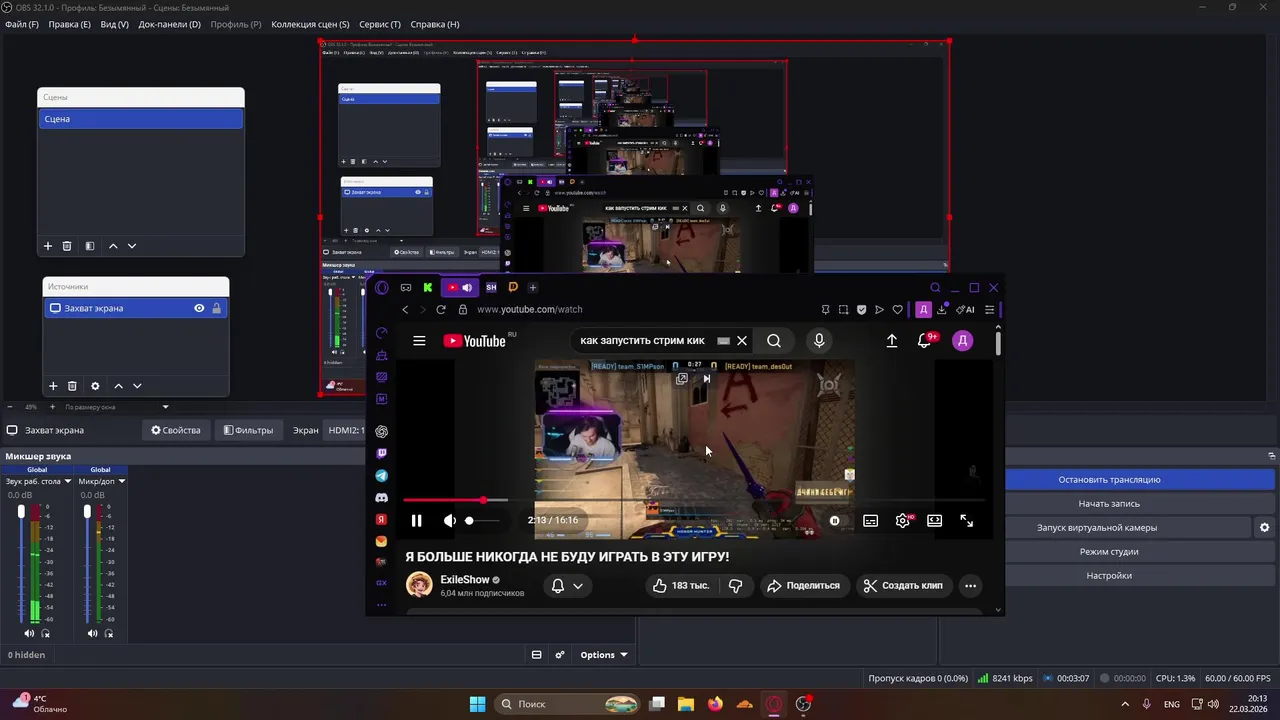Remove selected source with trash icon
Image resolution: width=1280 pixels, height=720 pixels.
(72, 386)
